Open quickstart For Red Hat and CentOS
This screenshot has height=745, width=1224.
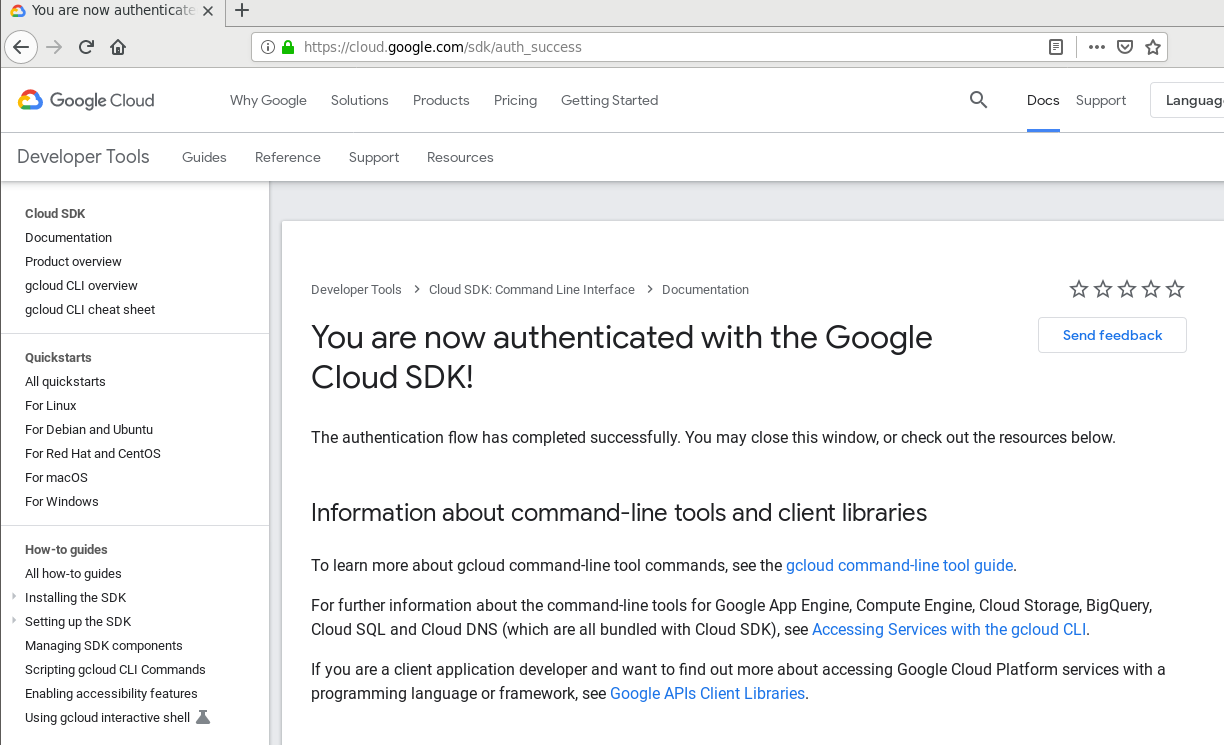(93, 453)
